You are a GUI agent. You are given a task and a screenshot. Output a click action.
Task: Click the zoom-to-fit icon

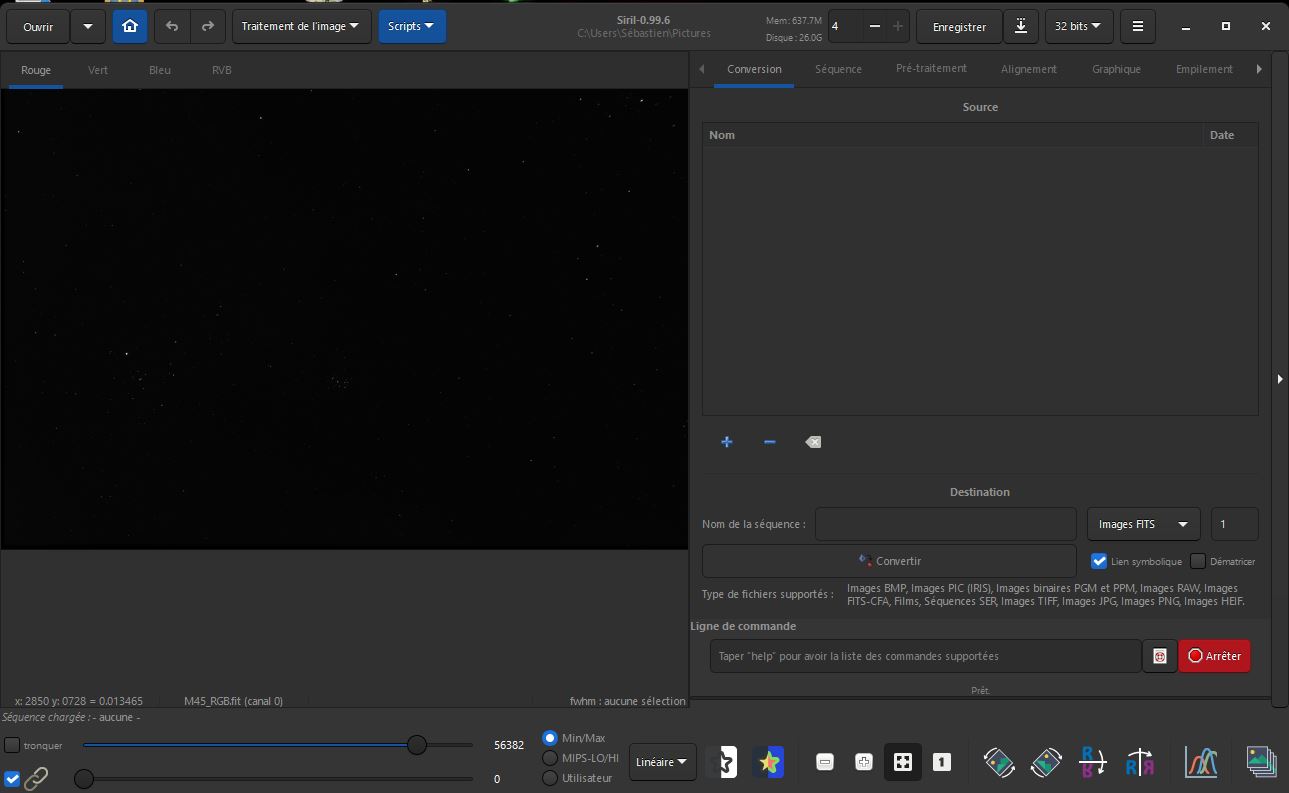(x=902, y=762)
